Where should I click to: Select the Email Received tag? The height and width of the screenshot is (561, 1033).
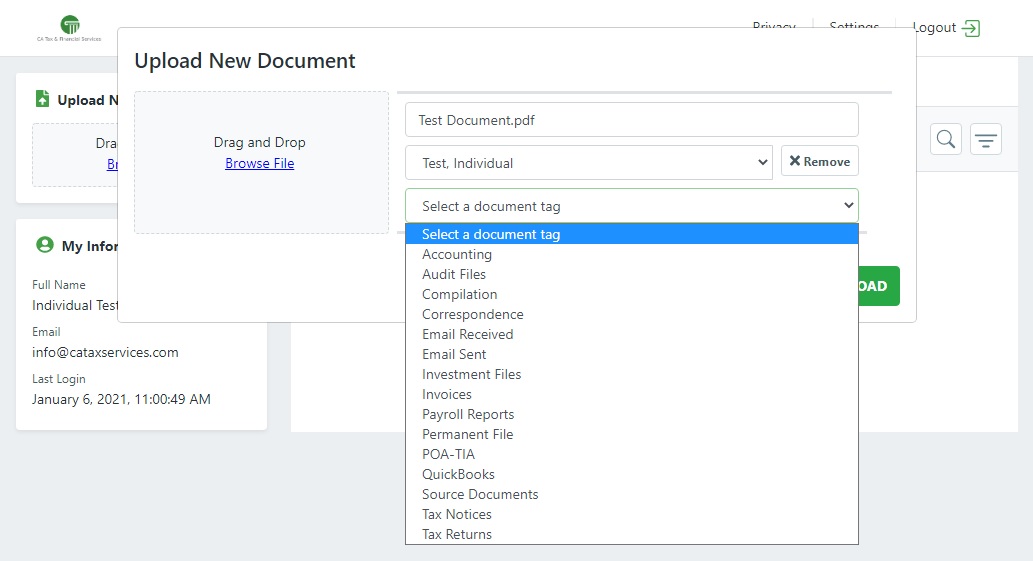coord(632,334)
